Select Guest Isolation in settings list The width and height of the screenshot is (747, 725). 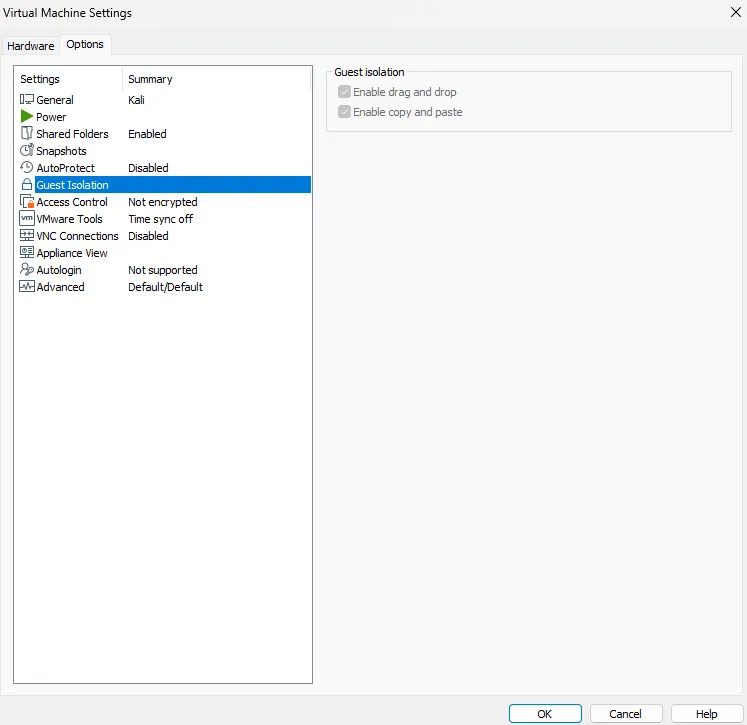click(x=165, y=185)
